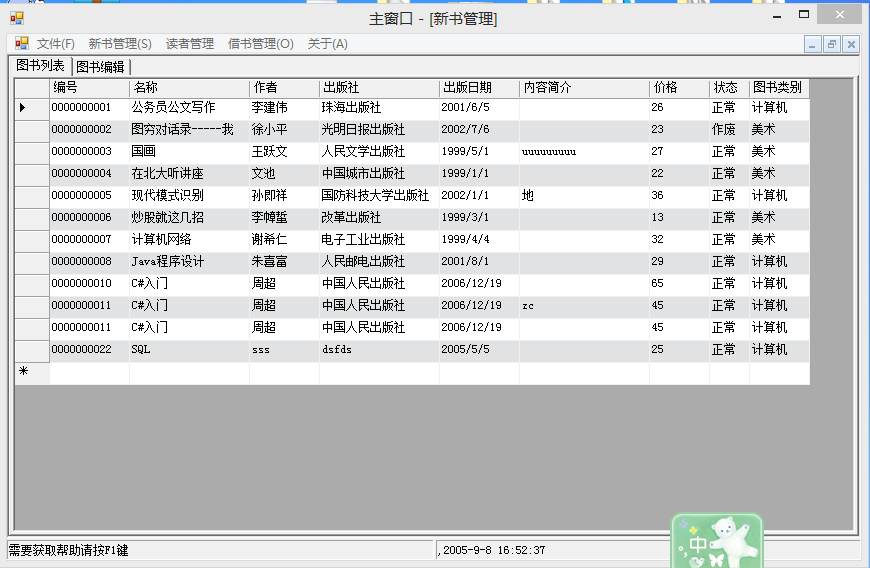Viewport: 870px width, 568px height.
Task: Open the 关于(A) menu
Action: click(x=327, y=44)
